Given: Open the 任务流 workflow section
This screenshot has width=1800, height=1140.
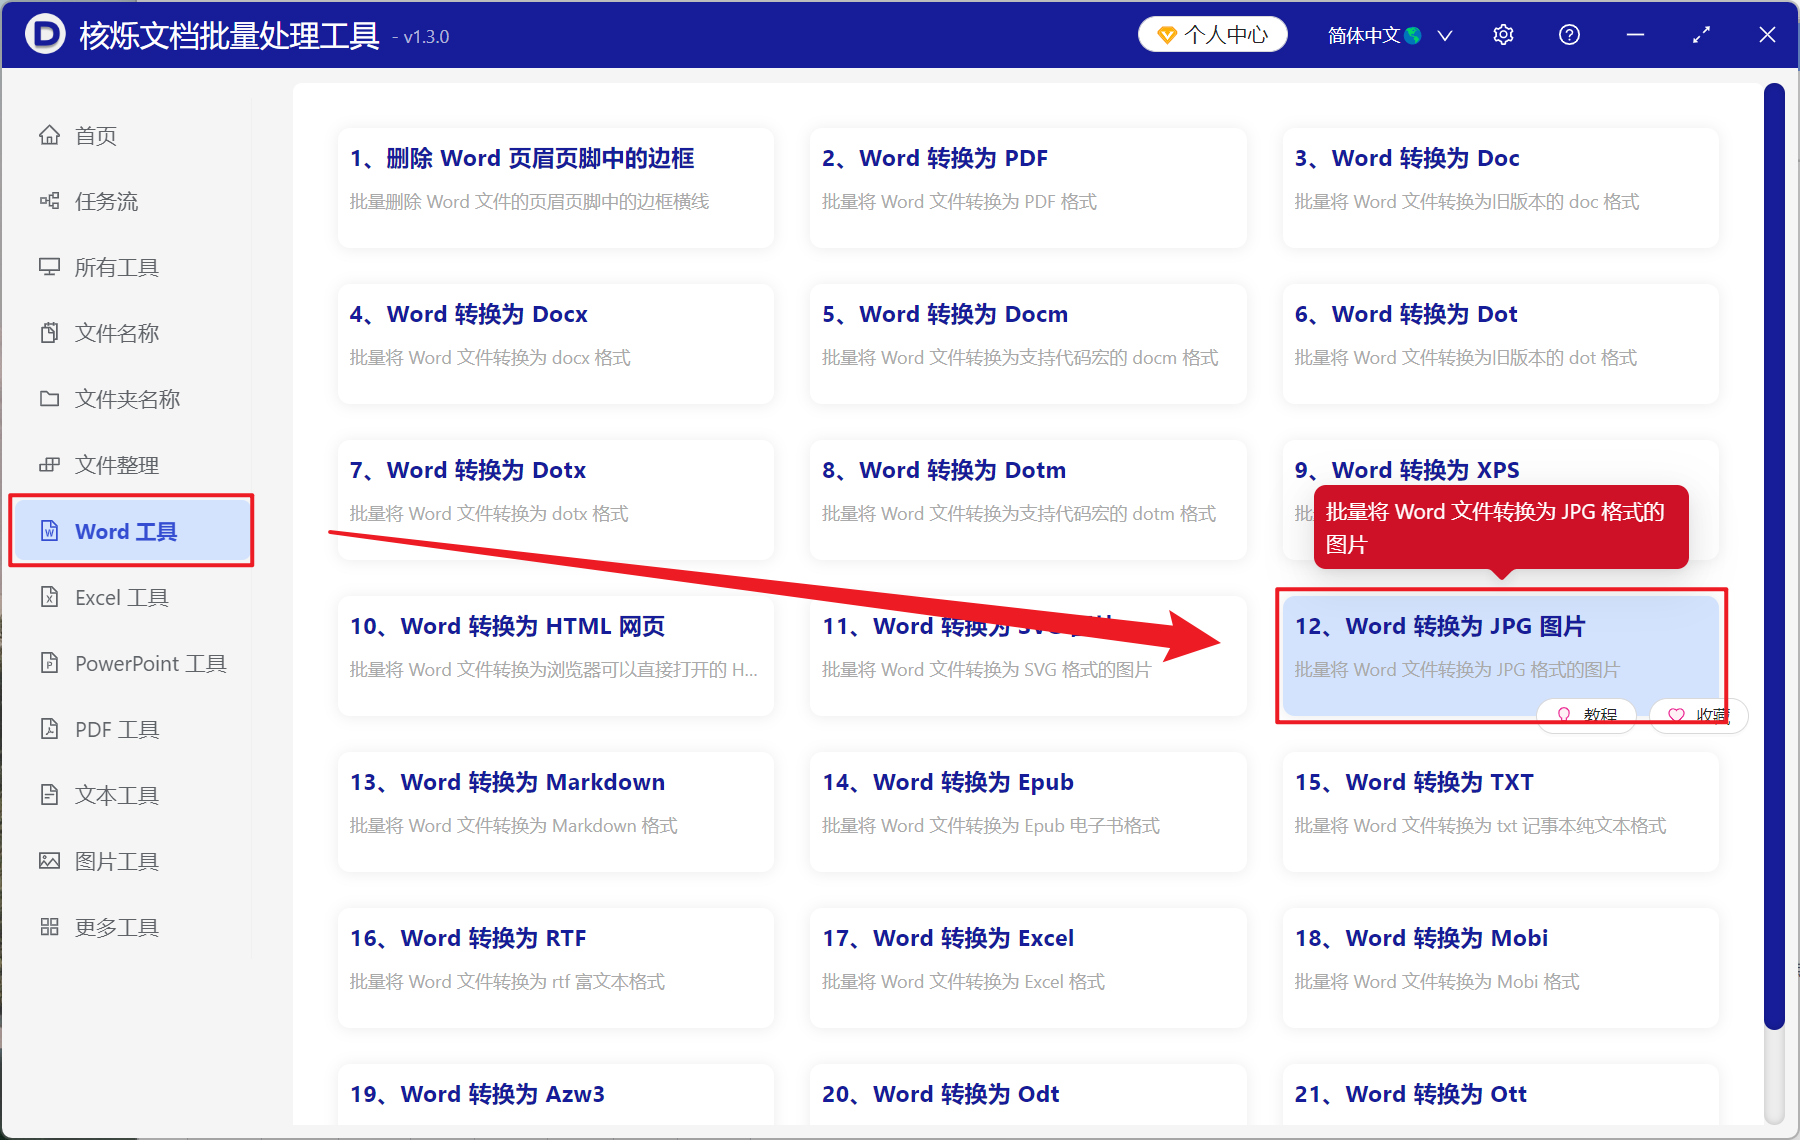Looking at the screenshot, I should pos(100,201).
